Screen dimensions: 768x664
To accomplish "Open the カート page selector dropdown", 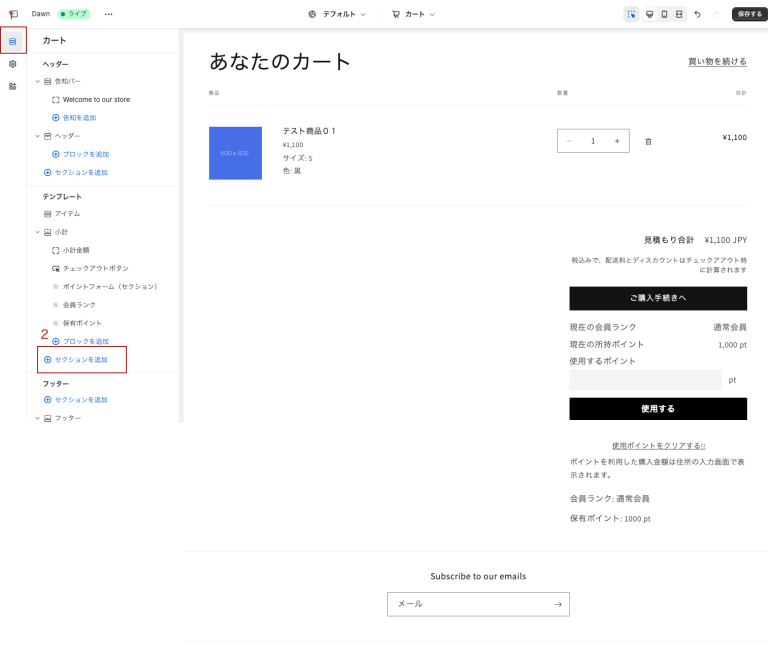I will pyautogui.click(x=413, y=14).
